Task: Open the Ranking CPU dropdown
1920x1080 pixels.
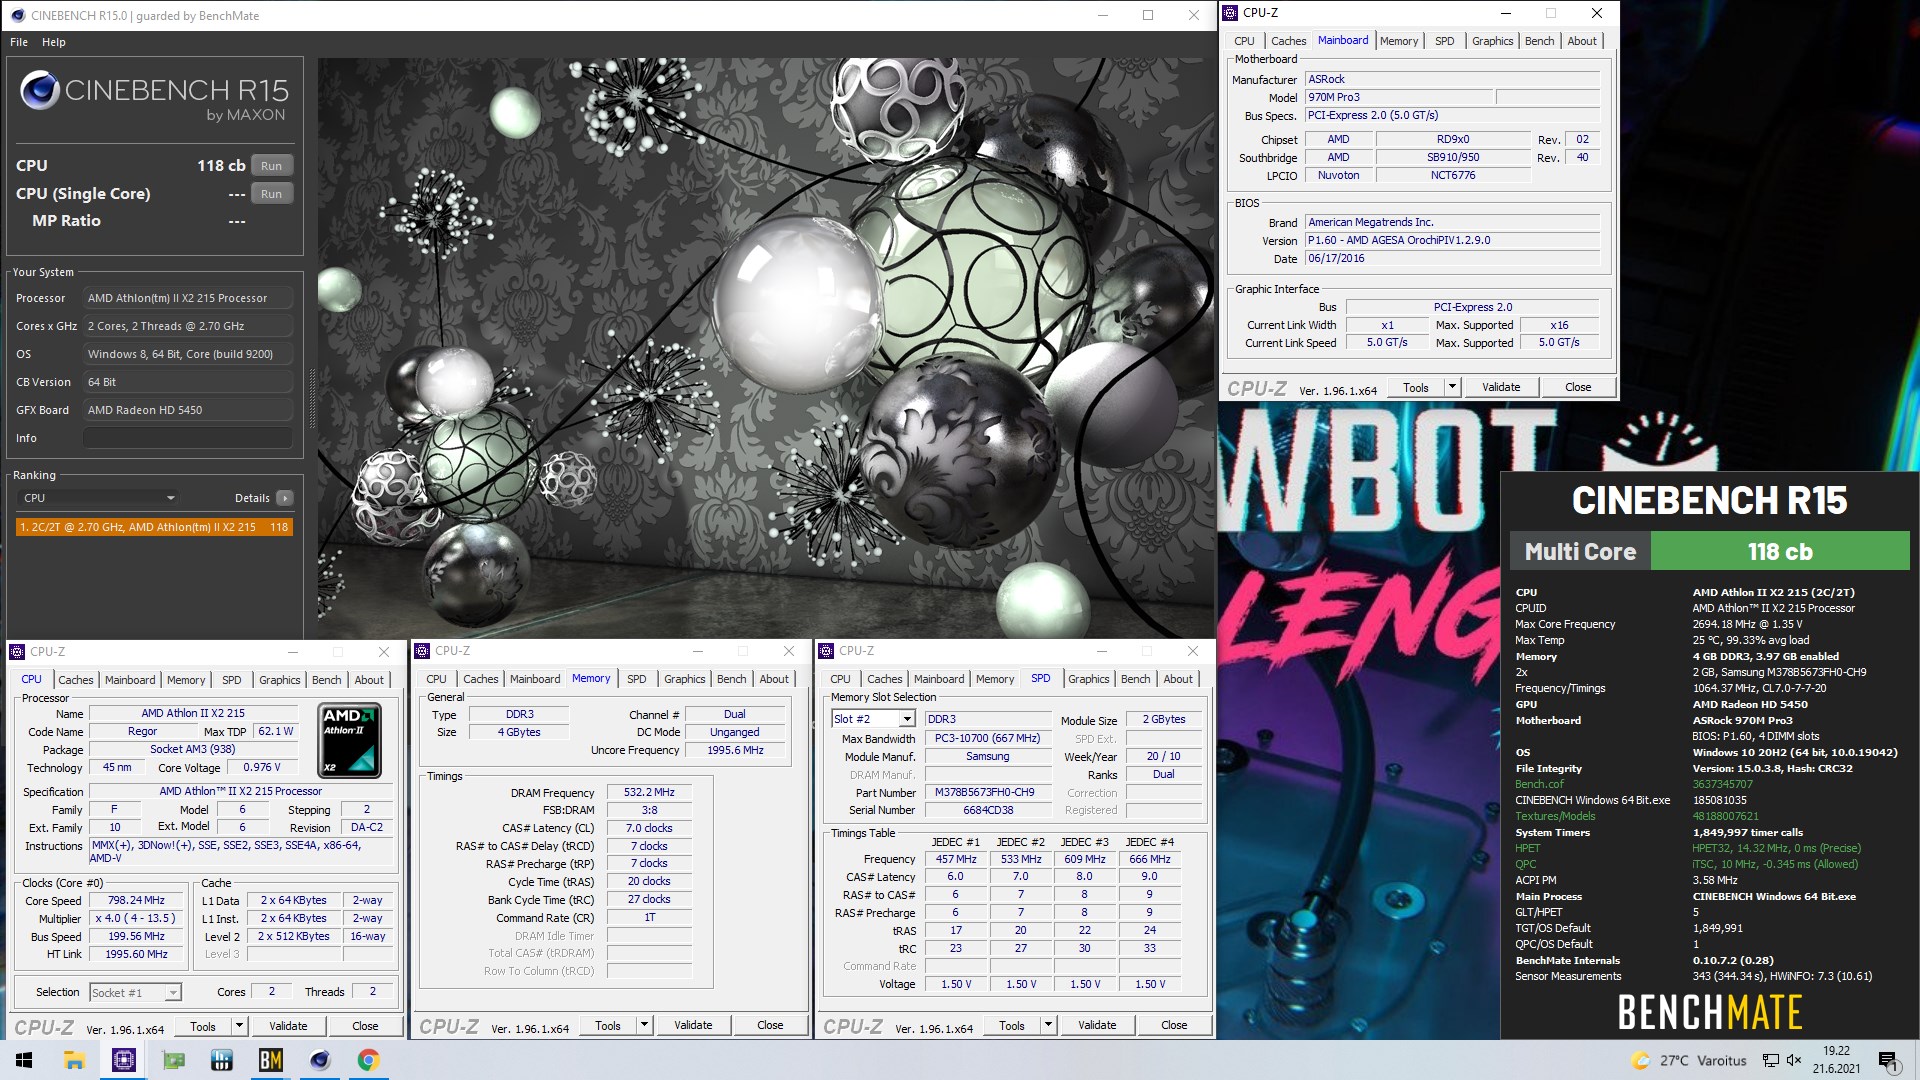Action: [x=98, y=498]
